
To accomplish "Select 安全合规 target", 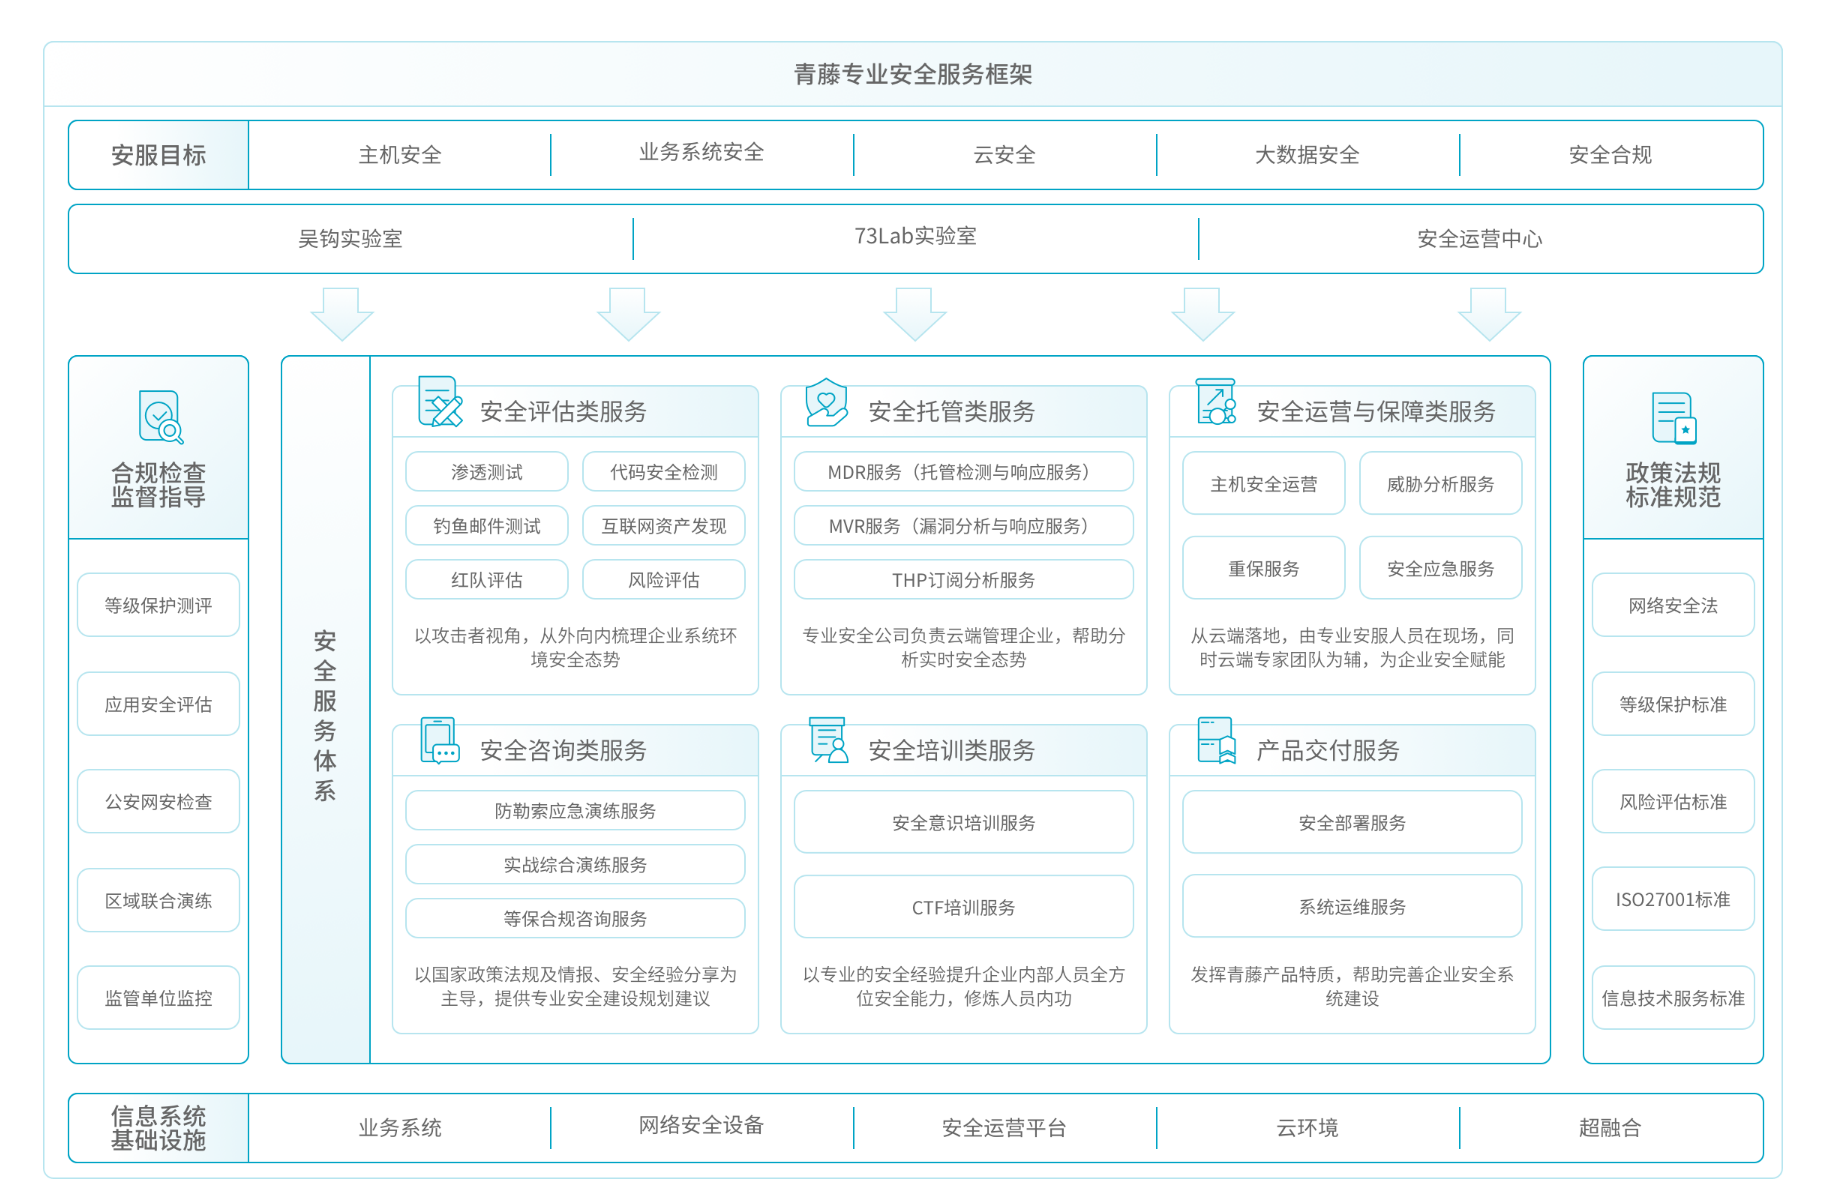I will 1611,155.
